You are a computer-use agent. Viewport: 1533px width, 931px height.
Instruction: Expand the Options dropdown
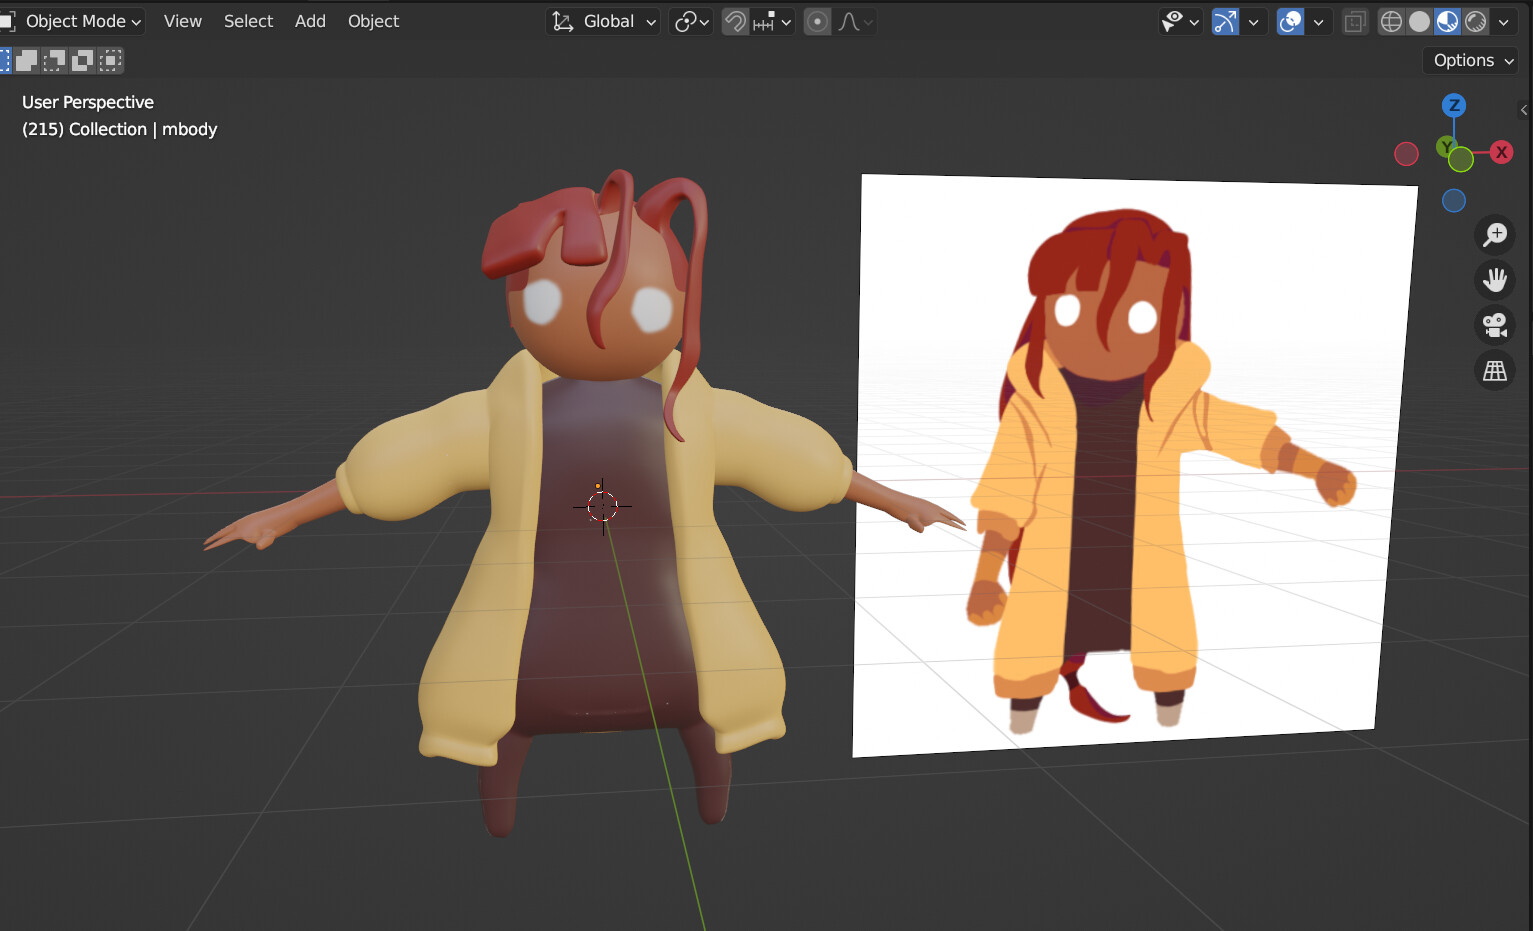click(1469, 60)
